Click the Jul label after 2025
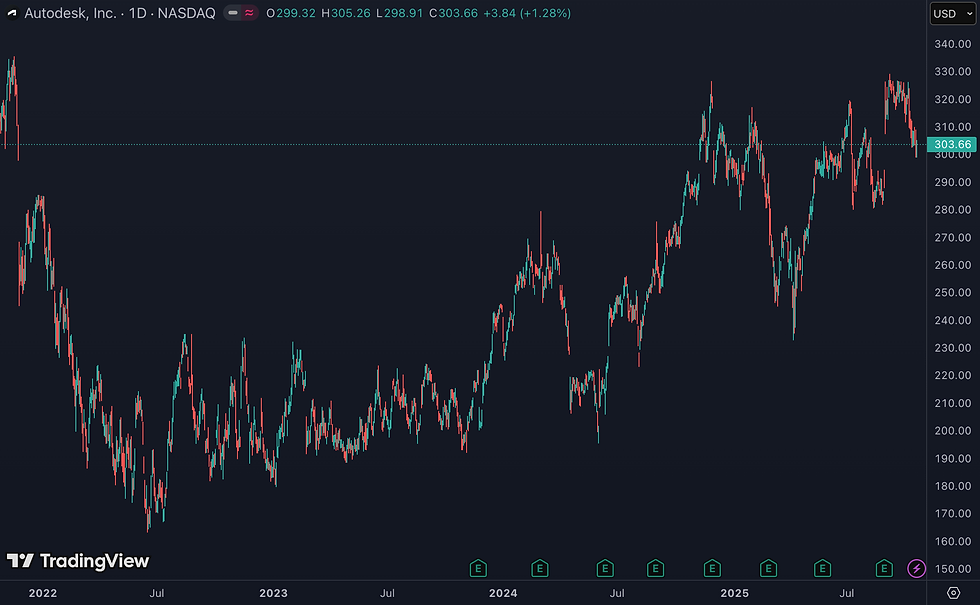This screenshot has height=605, width=980. (x=846, y=593)
